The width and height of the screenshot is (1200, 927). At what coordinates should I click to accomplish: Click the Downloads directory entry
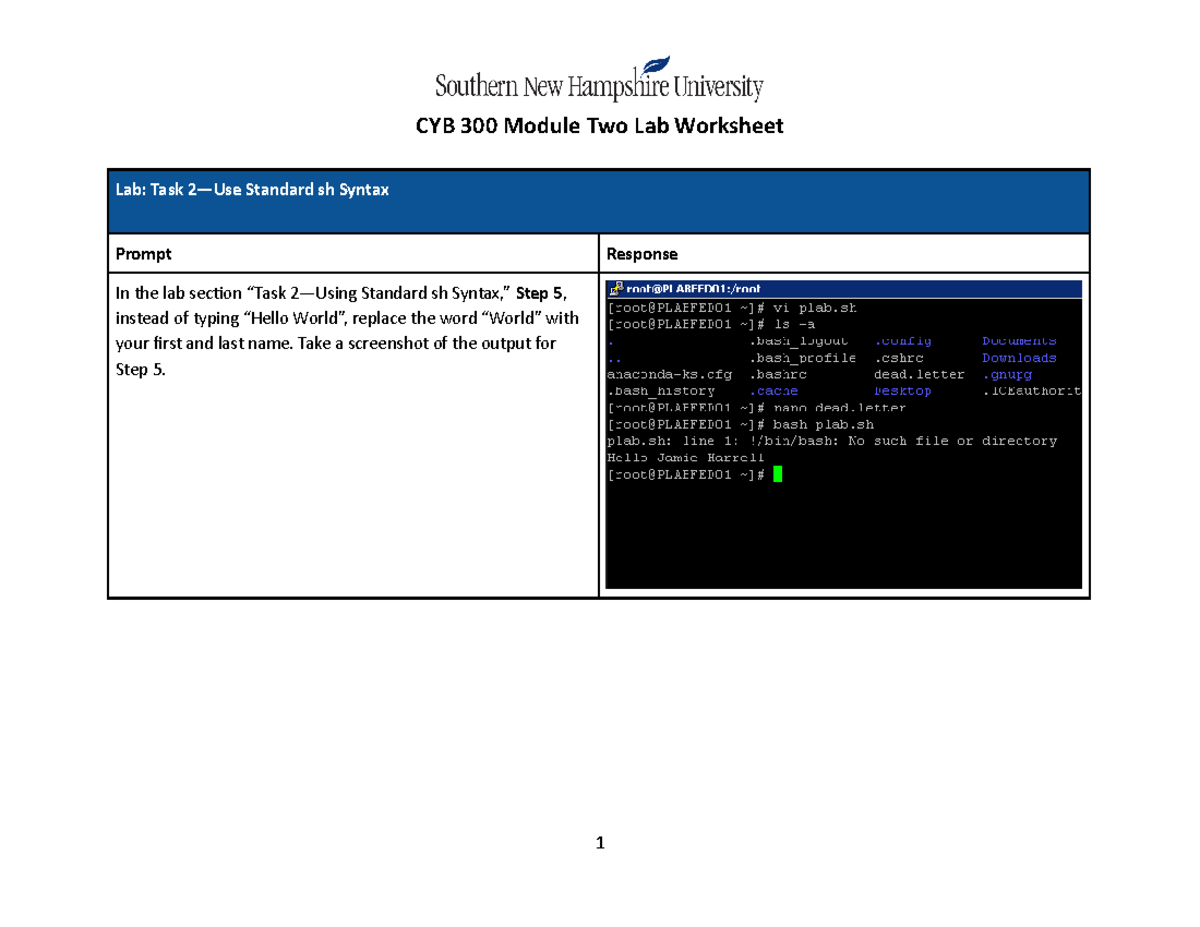1019,357
